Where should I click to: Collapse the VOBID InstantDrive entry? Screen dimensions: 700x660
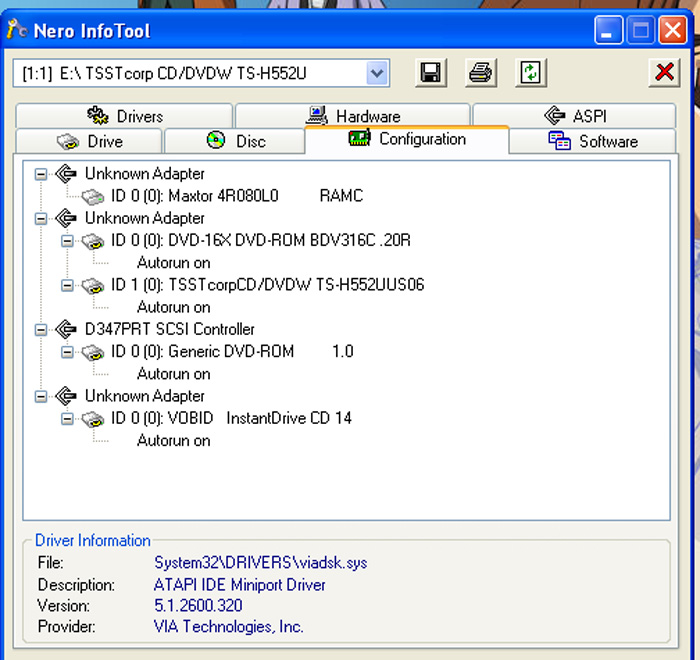[x=67, y=418]
